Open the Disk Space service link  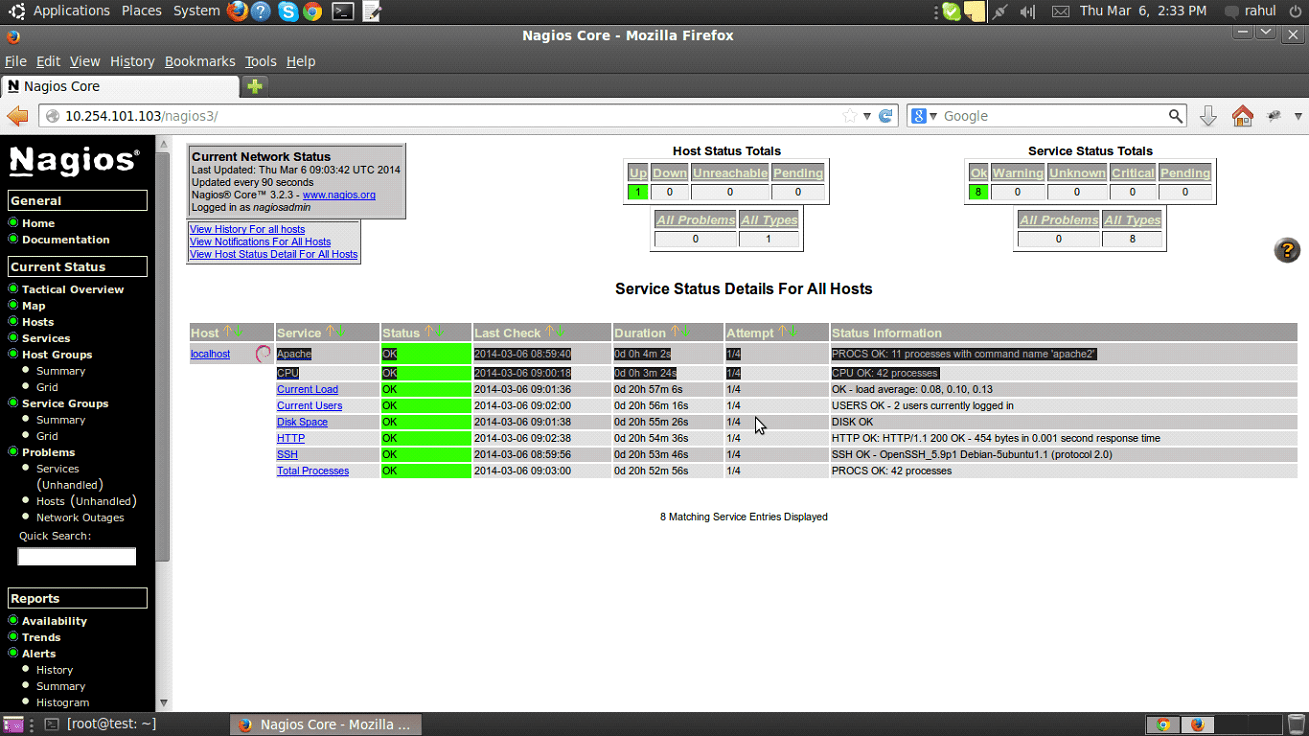coord(302,422)
